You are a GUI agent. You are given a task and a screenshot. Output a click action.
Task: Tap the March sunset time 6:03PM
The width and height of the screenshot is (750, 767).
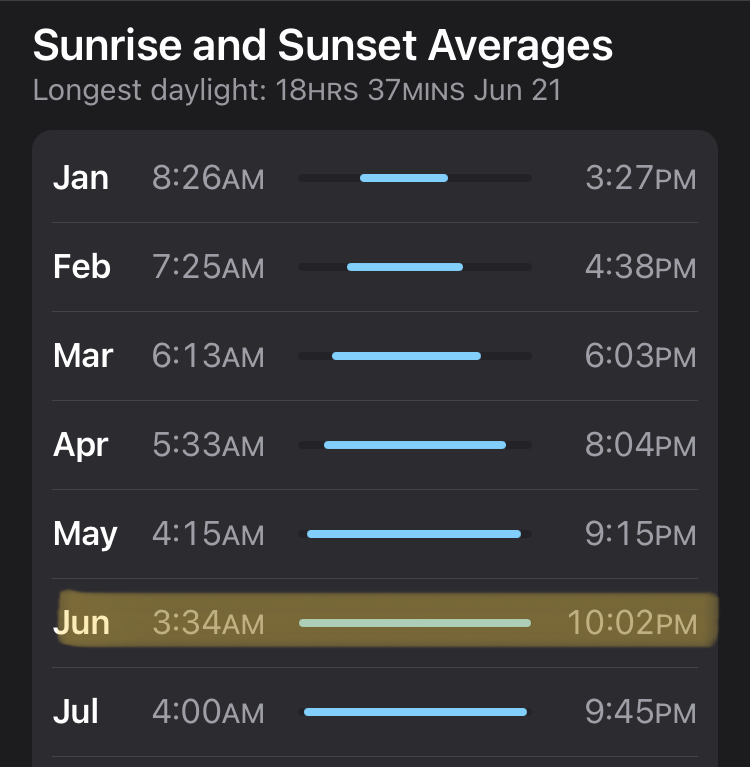(640, 356)
